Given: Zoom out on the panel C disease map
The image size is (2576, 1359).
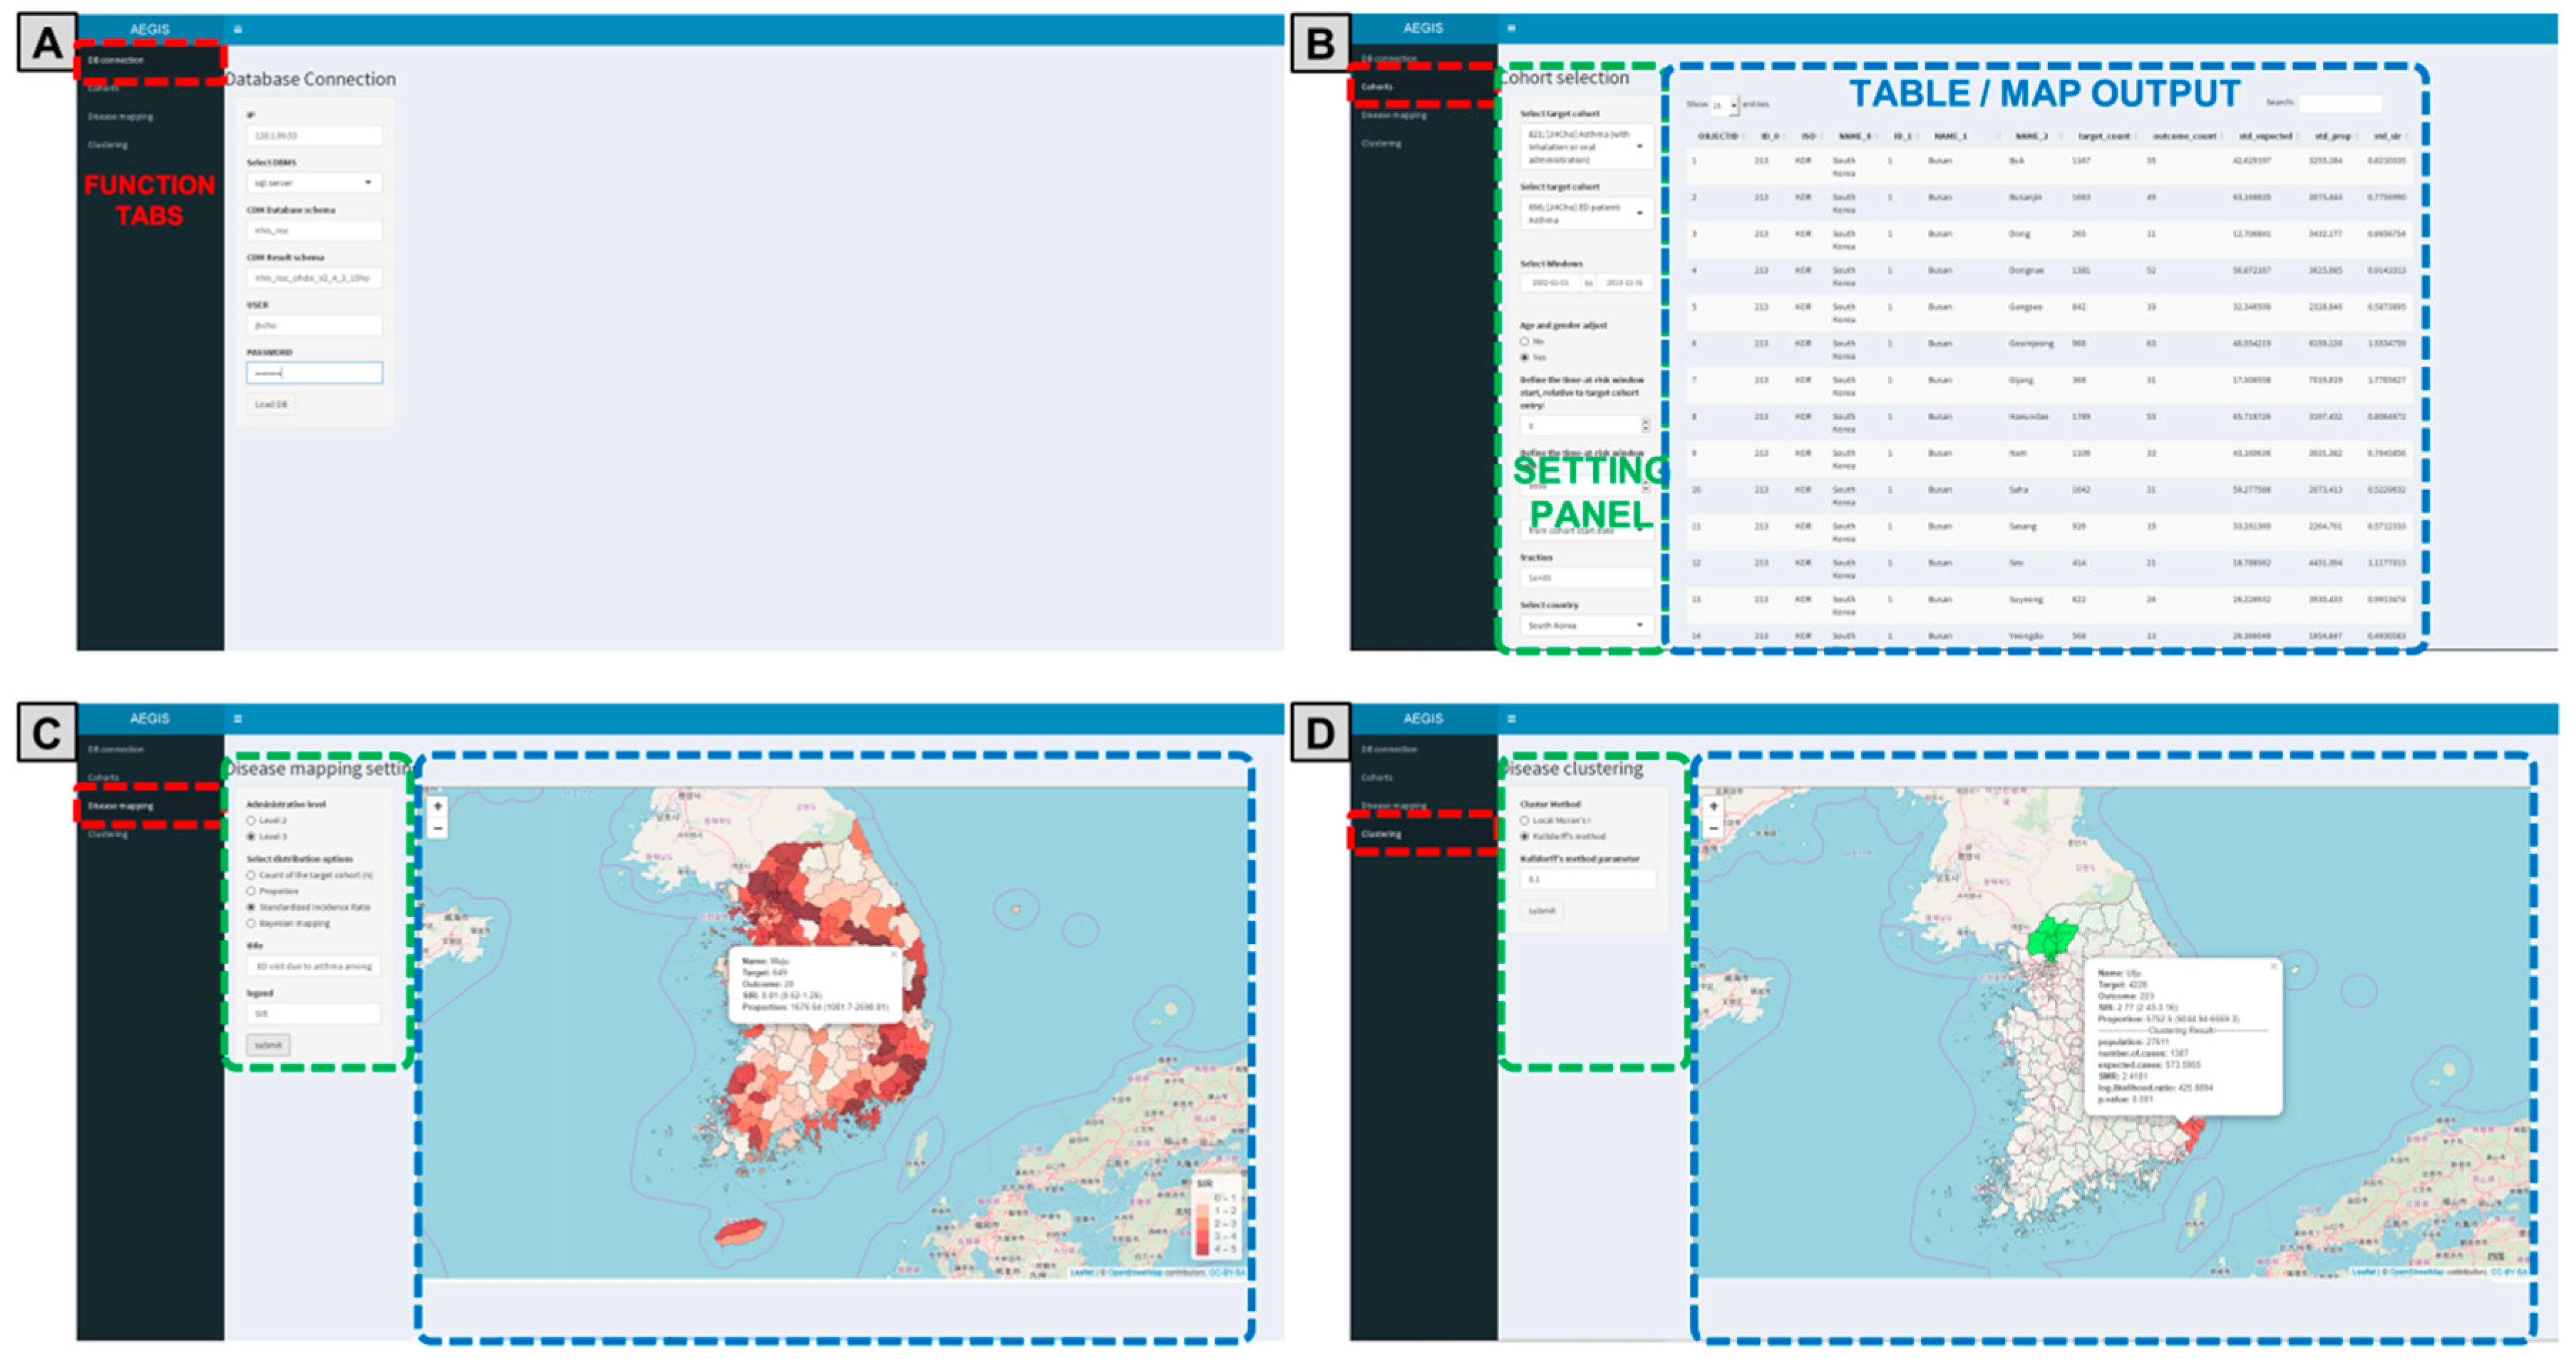Looking at the screenshot, I should (x=437, y=828).
